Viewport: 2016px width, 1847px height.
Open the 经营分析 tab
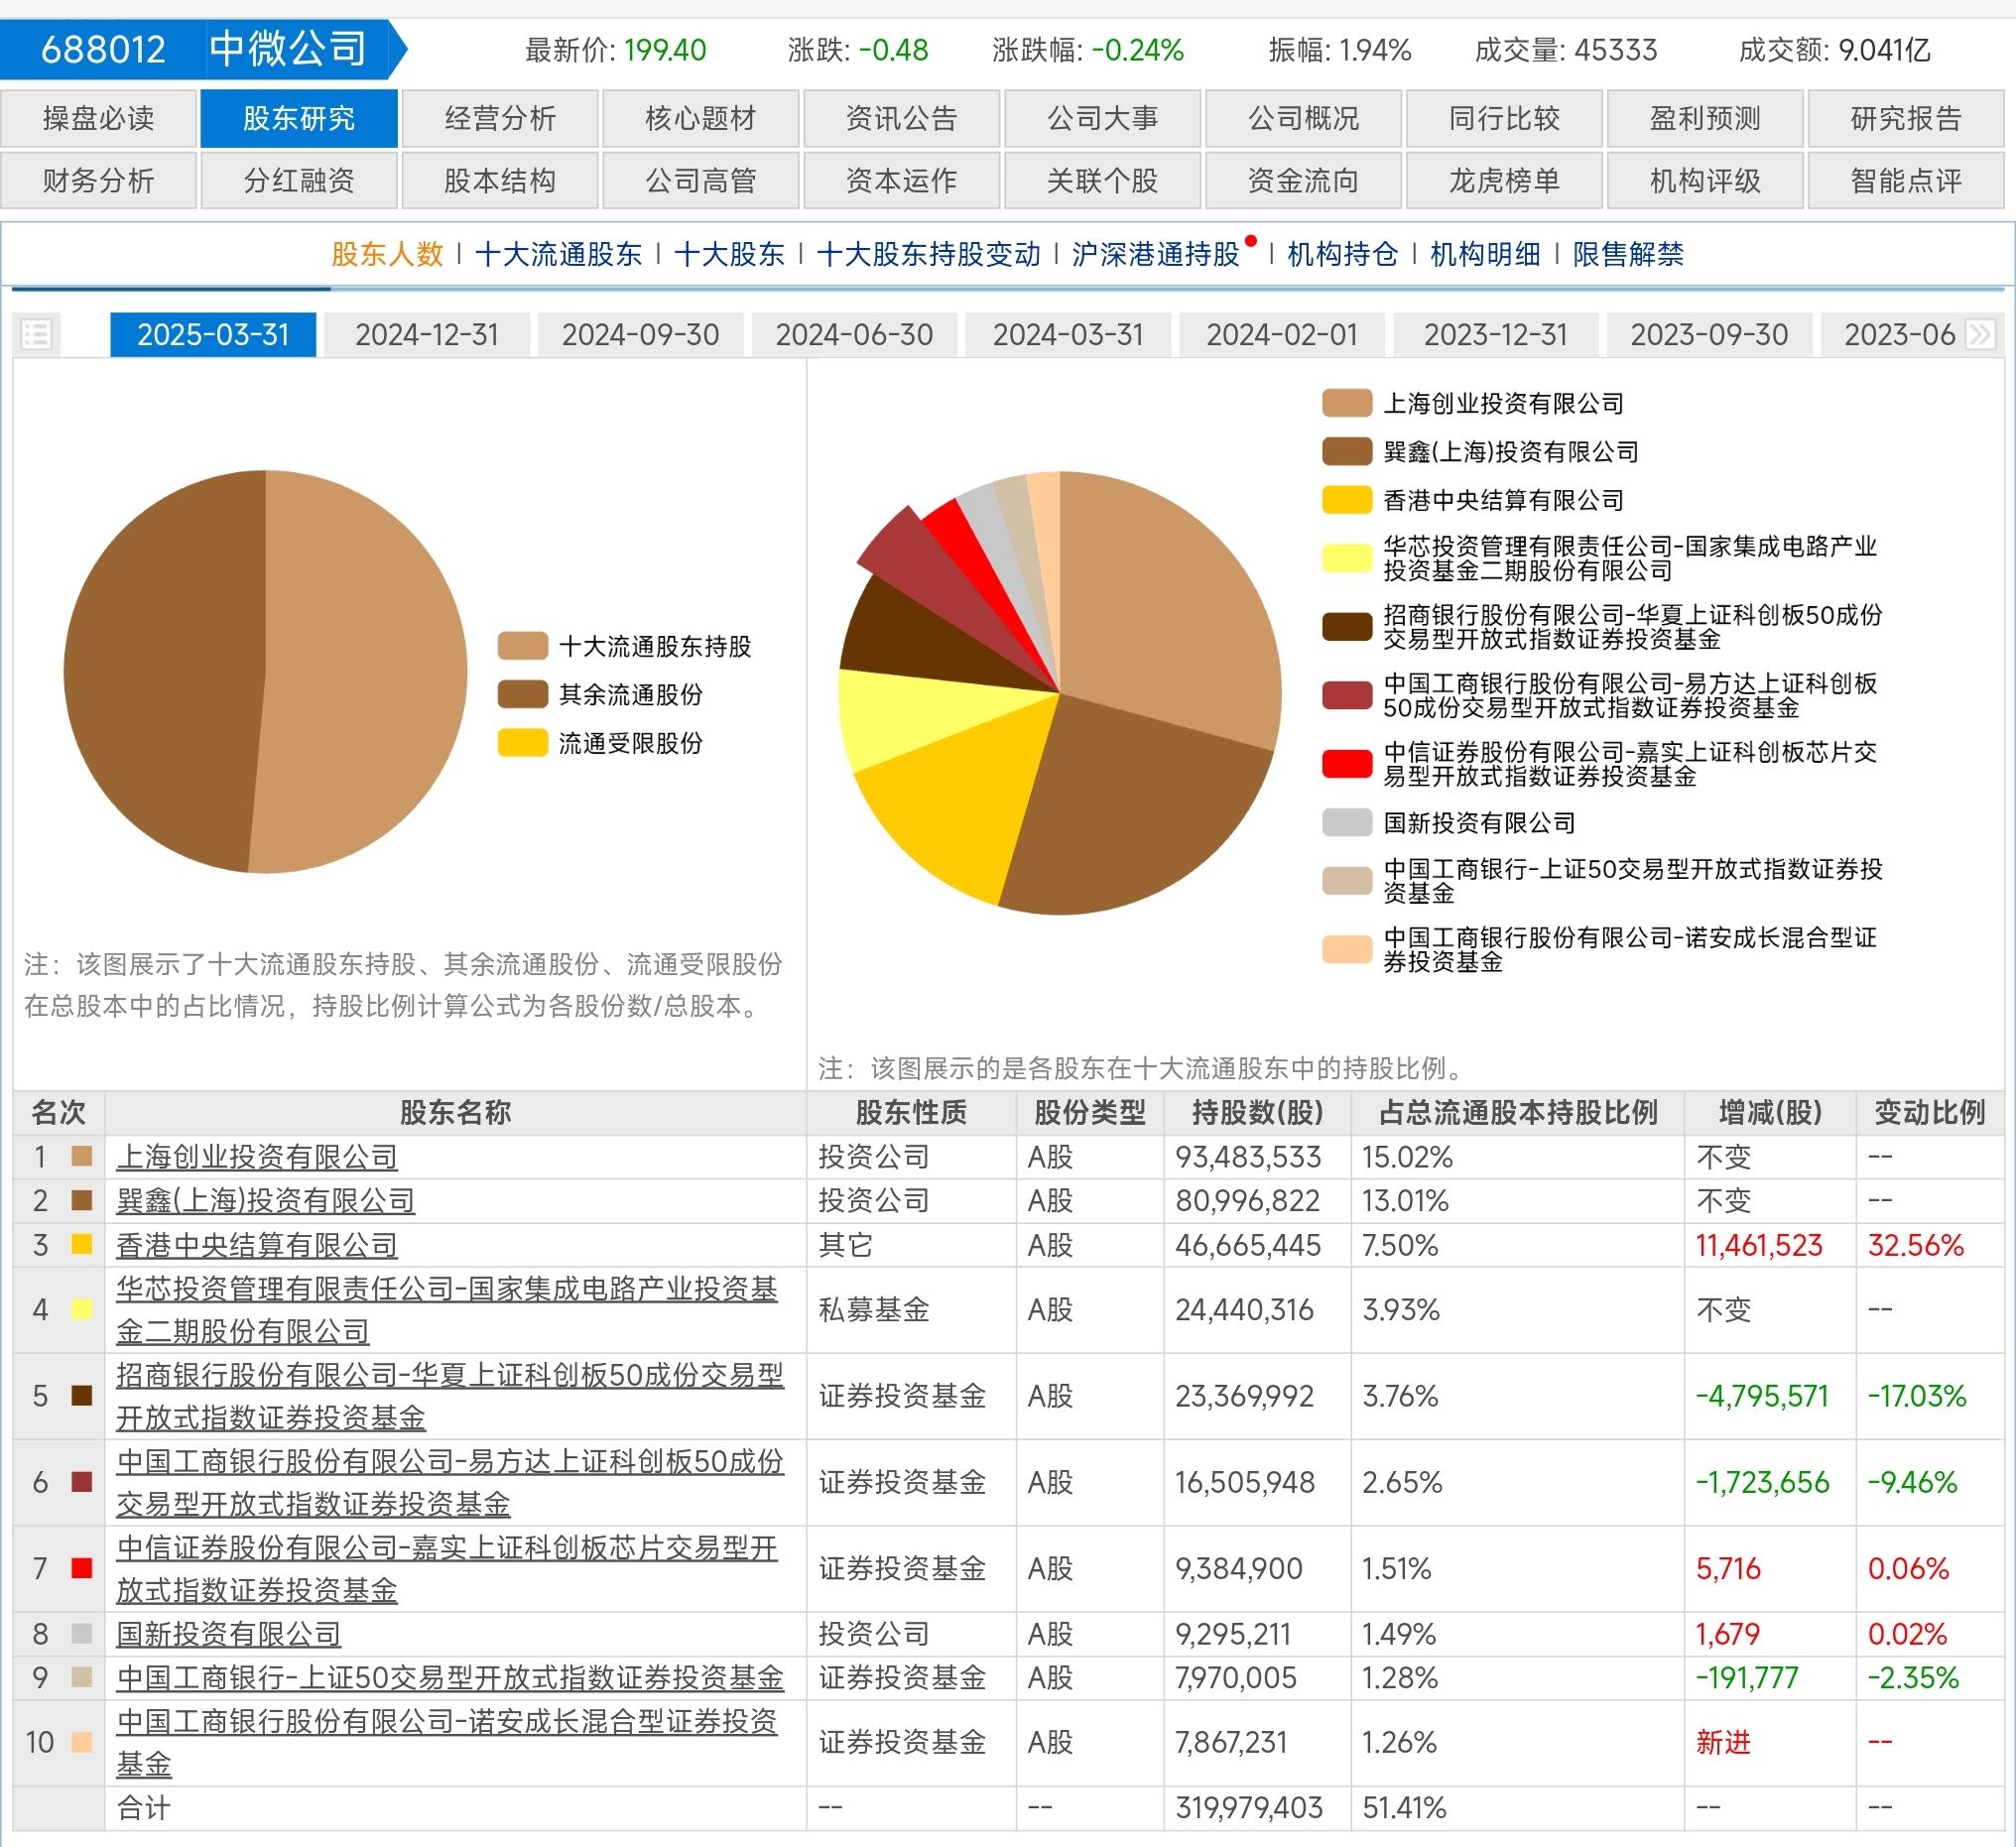pos(500,119)
